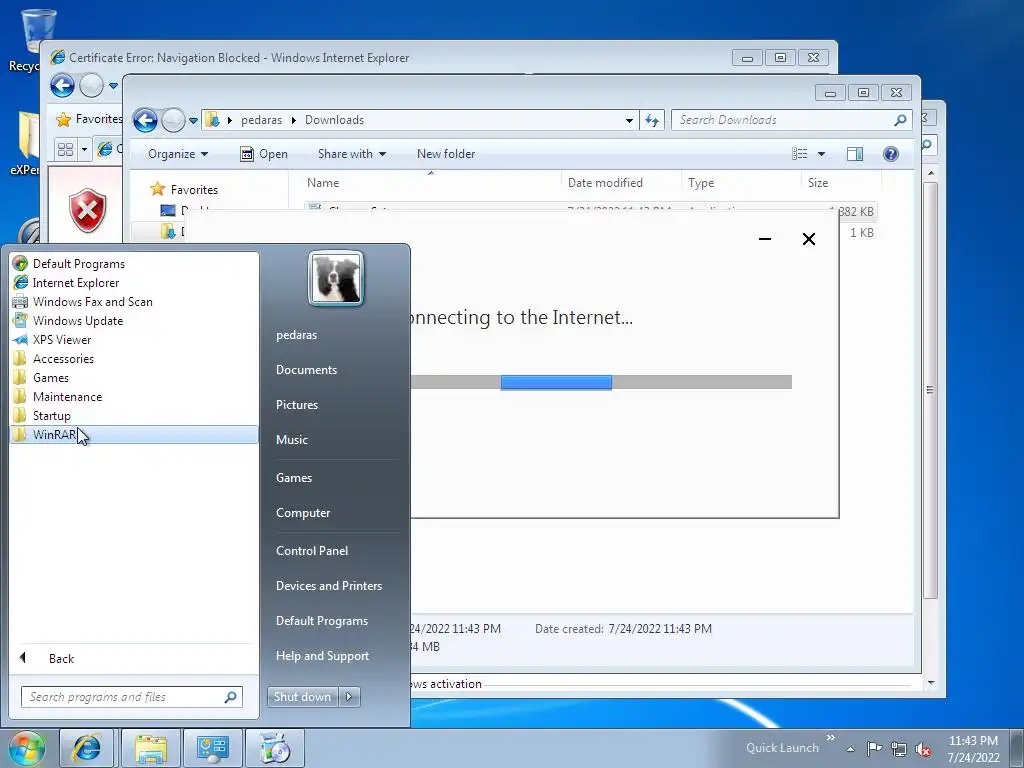
Task: Toggle the preview pane icon
Action: [x=855, y=153]
